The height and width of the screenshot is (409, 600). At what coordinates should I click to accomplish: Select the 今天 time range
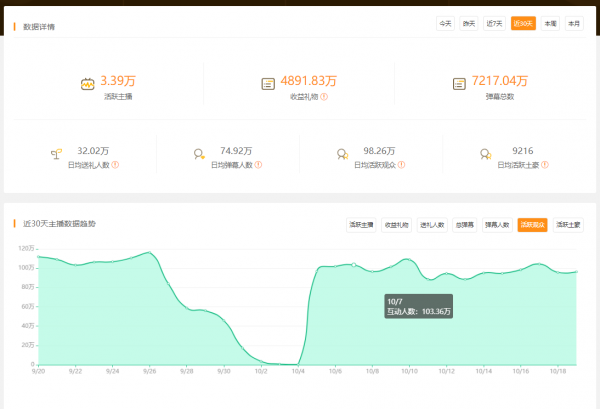(x=445, y=23)
